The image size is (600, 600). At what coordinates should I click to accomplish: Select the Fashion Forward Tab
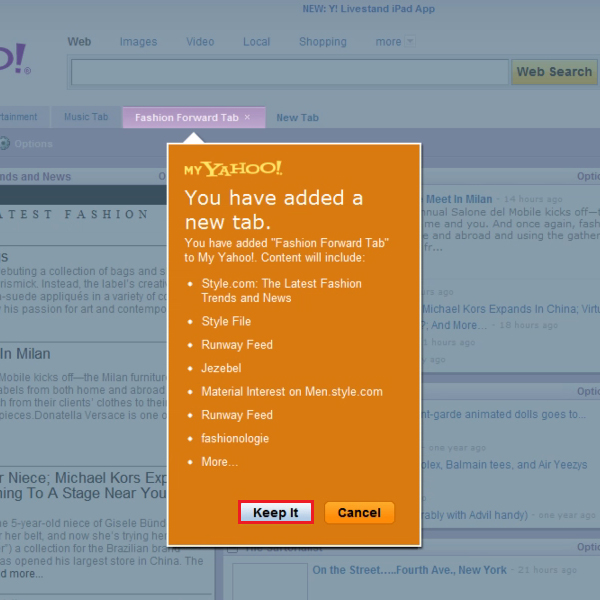187,117
